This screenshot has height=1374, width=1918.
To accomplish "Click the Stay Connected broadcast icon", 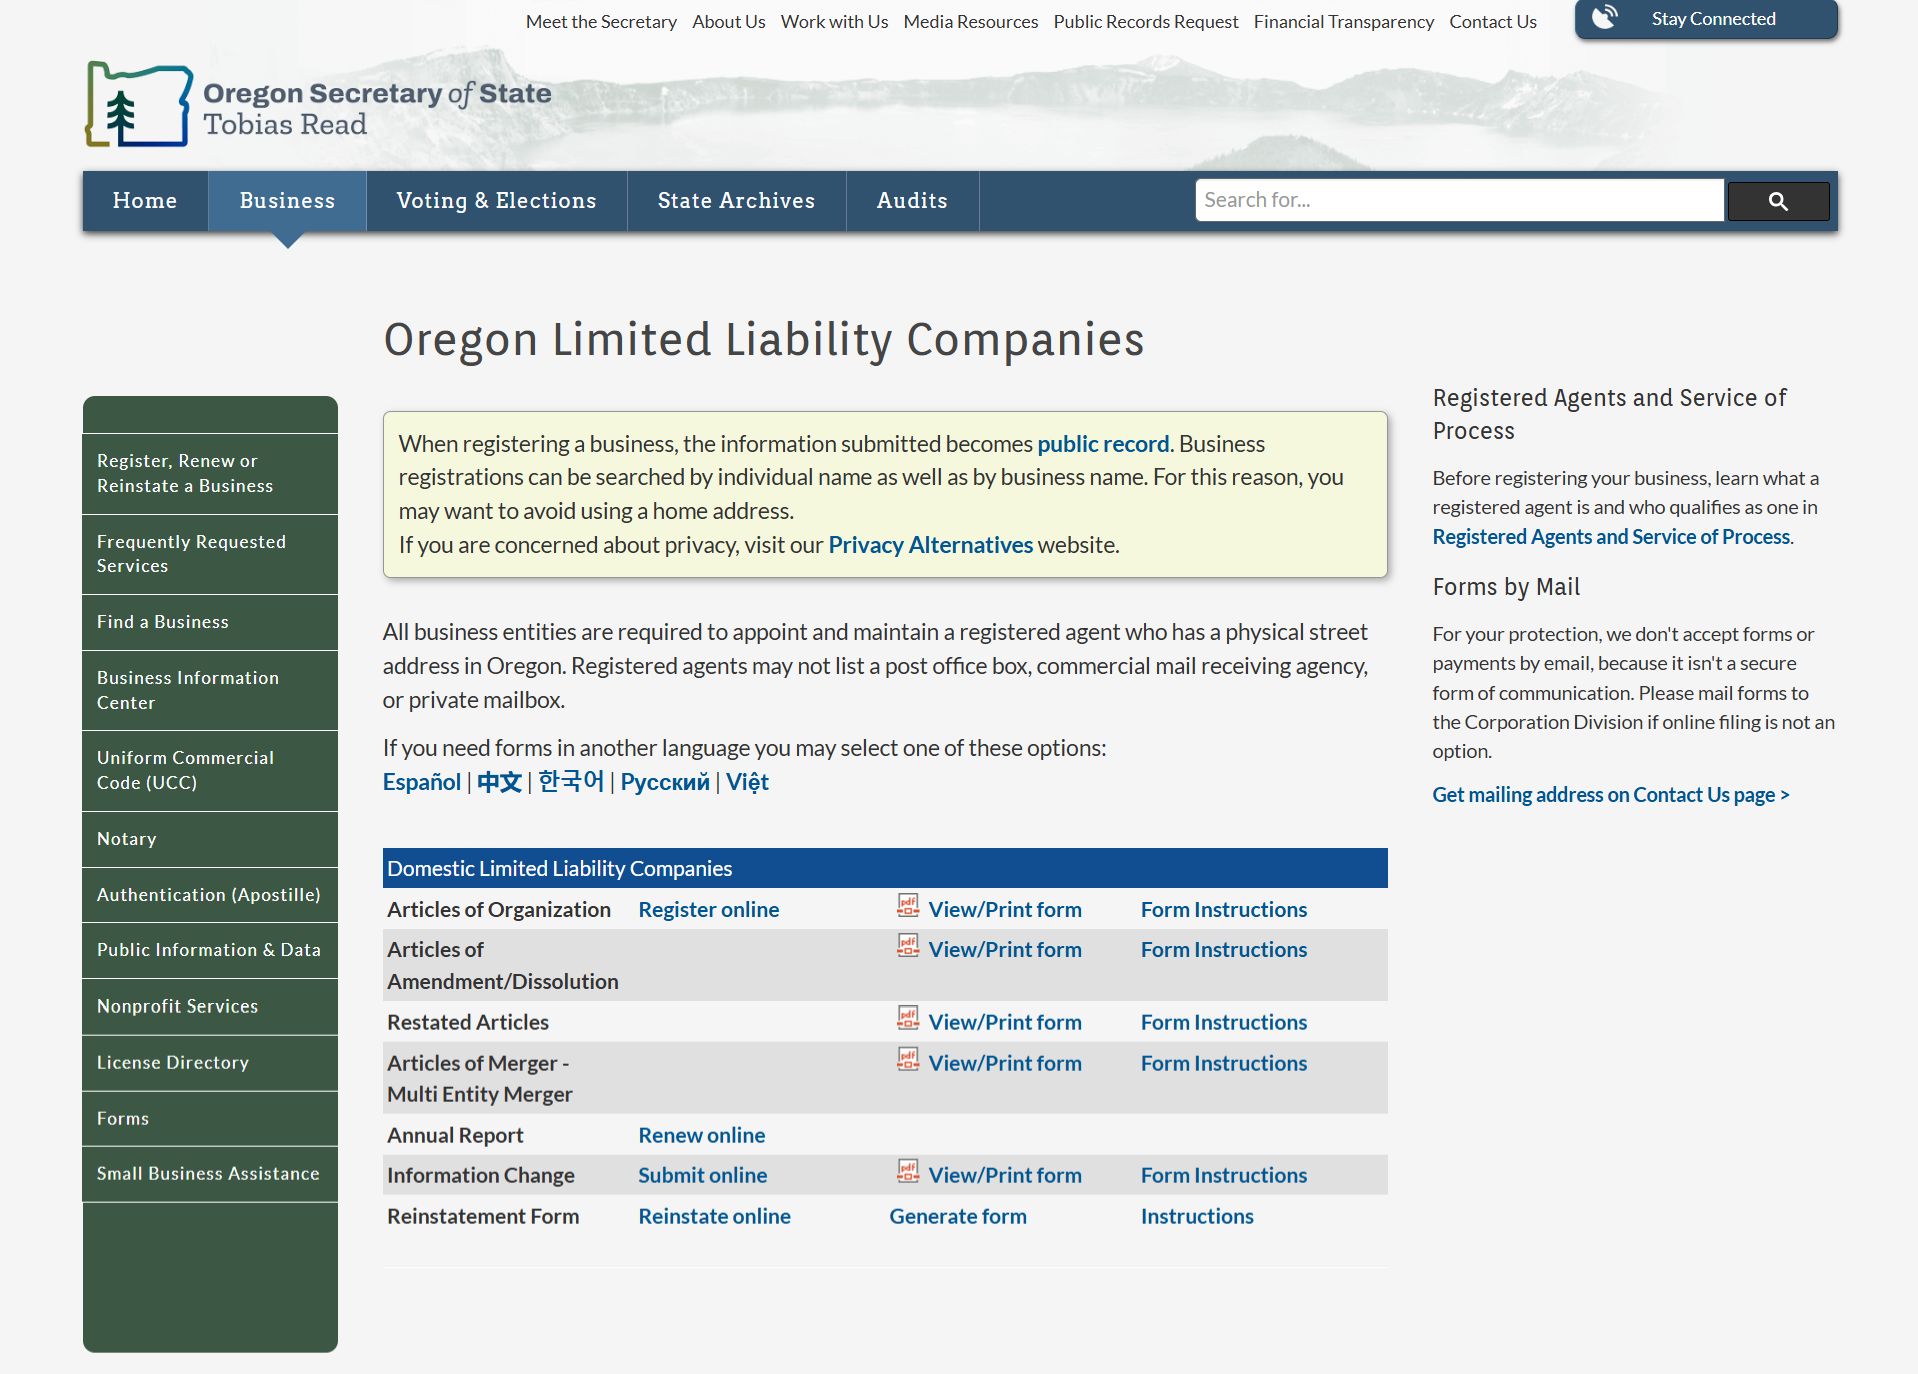I will pyautogui.click(x=1606, y=17).
